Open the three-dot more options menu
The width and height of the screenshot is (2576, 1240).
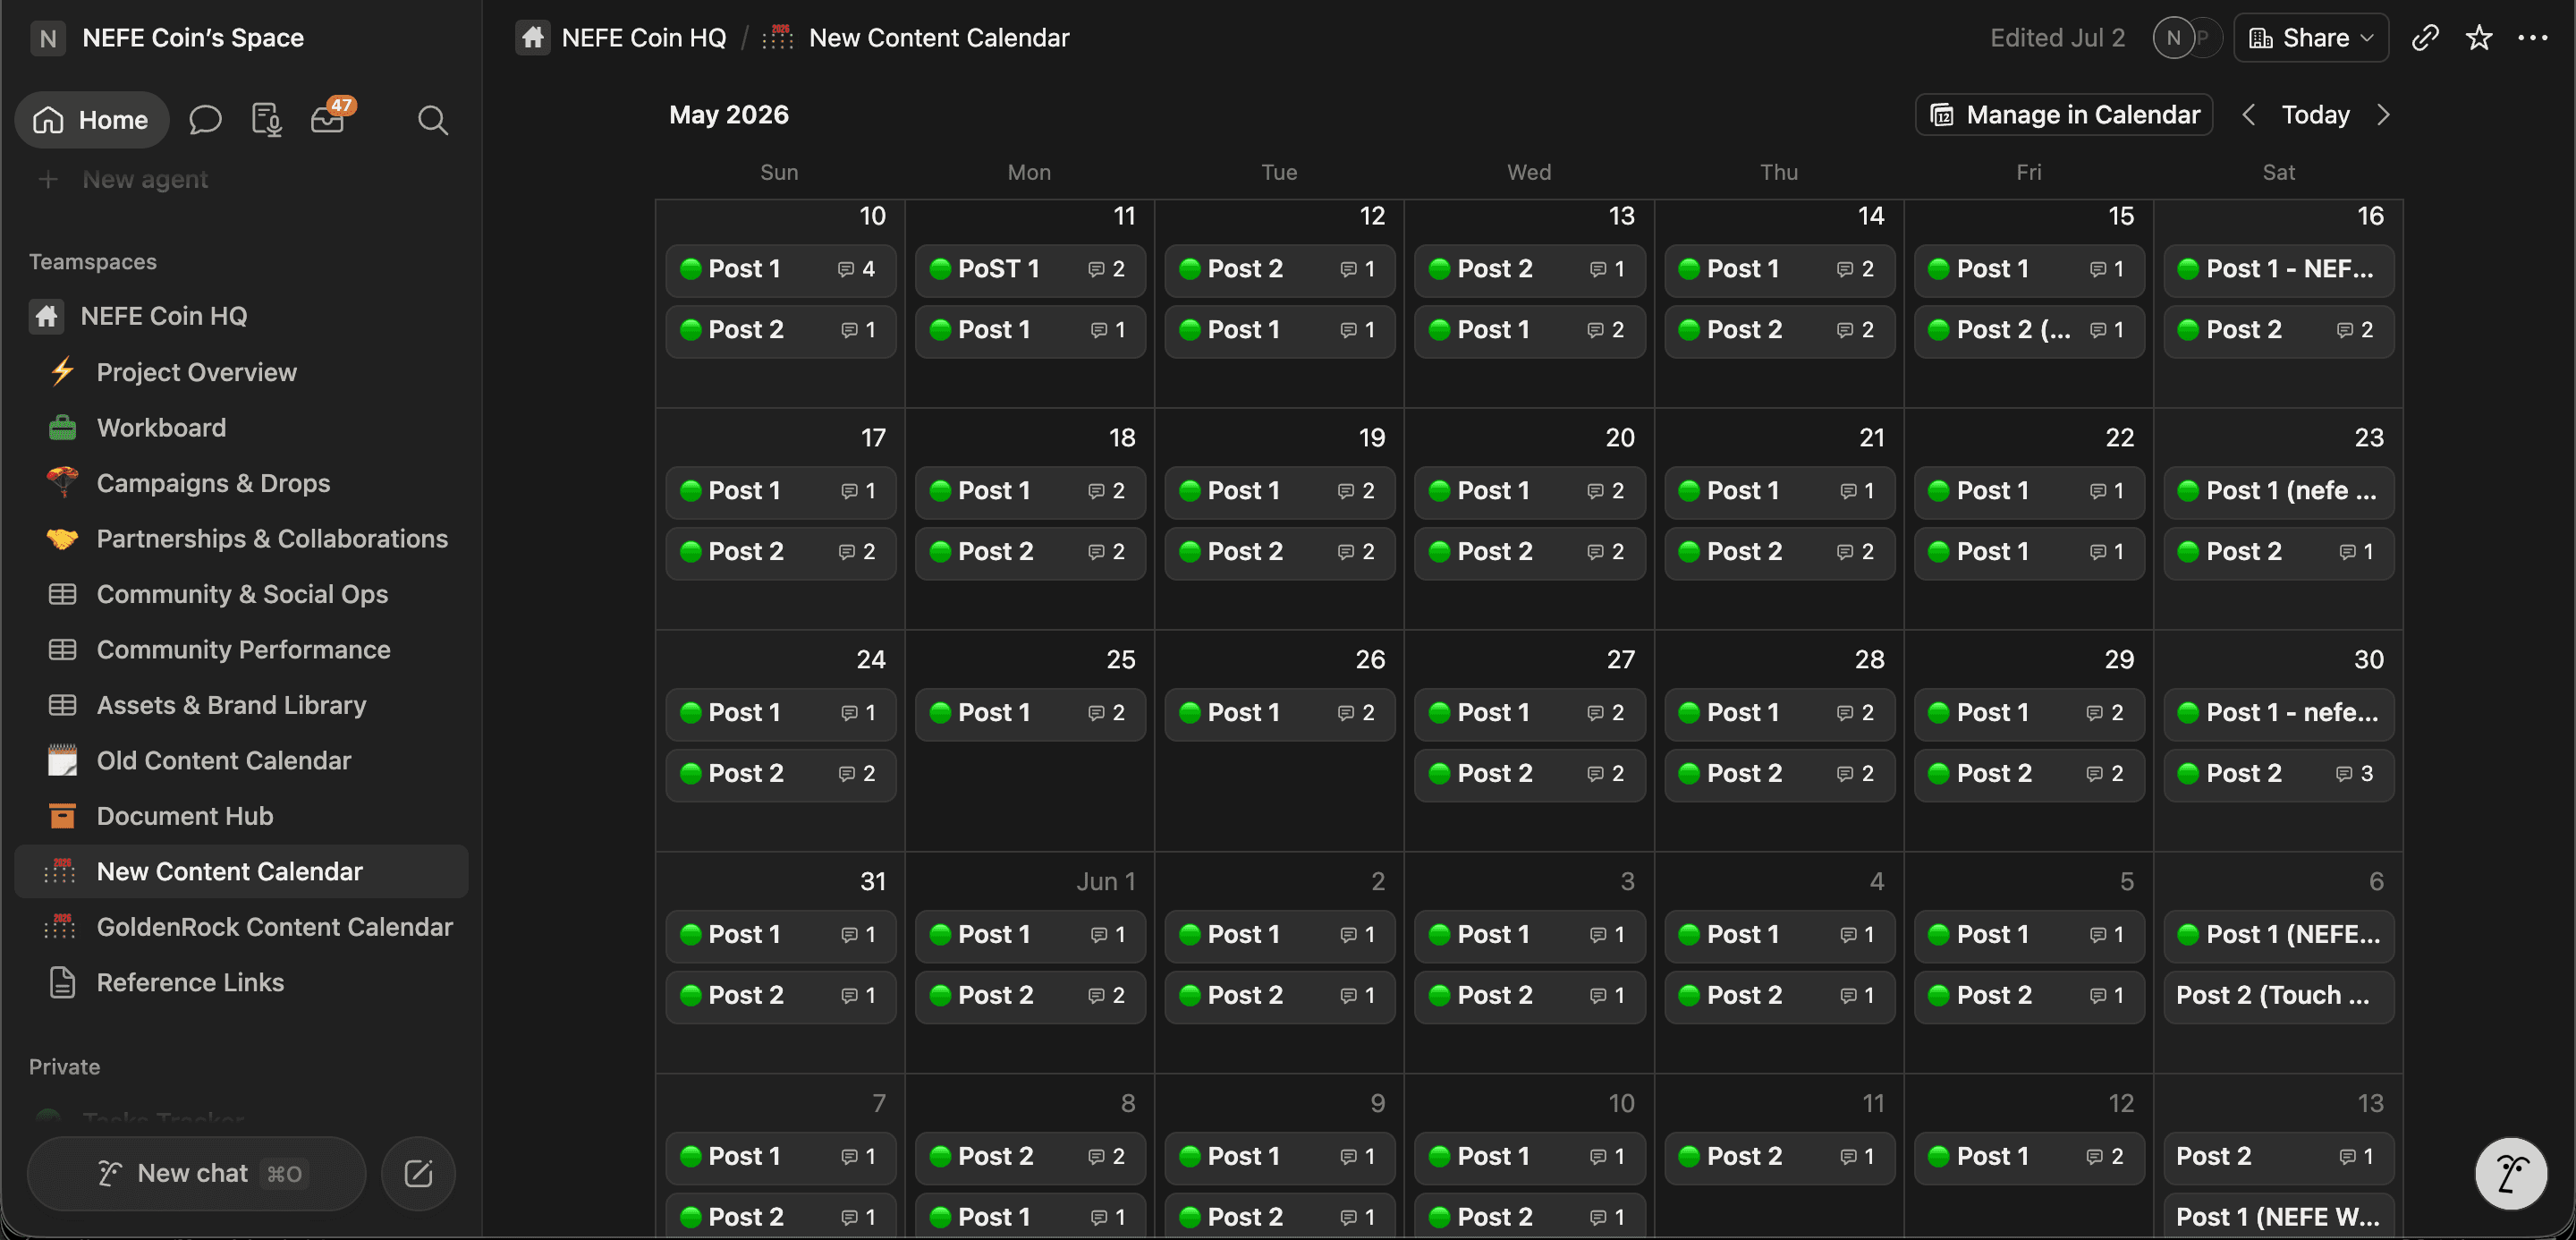pos(2533,38)
